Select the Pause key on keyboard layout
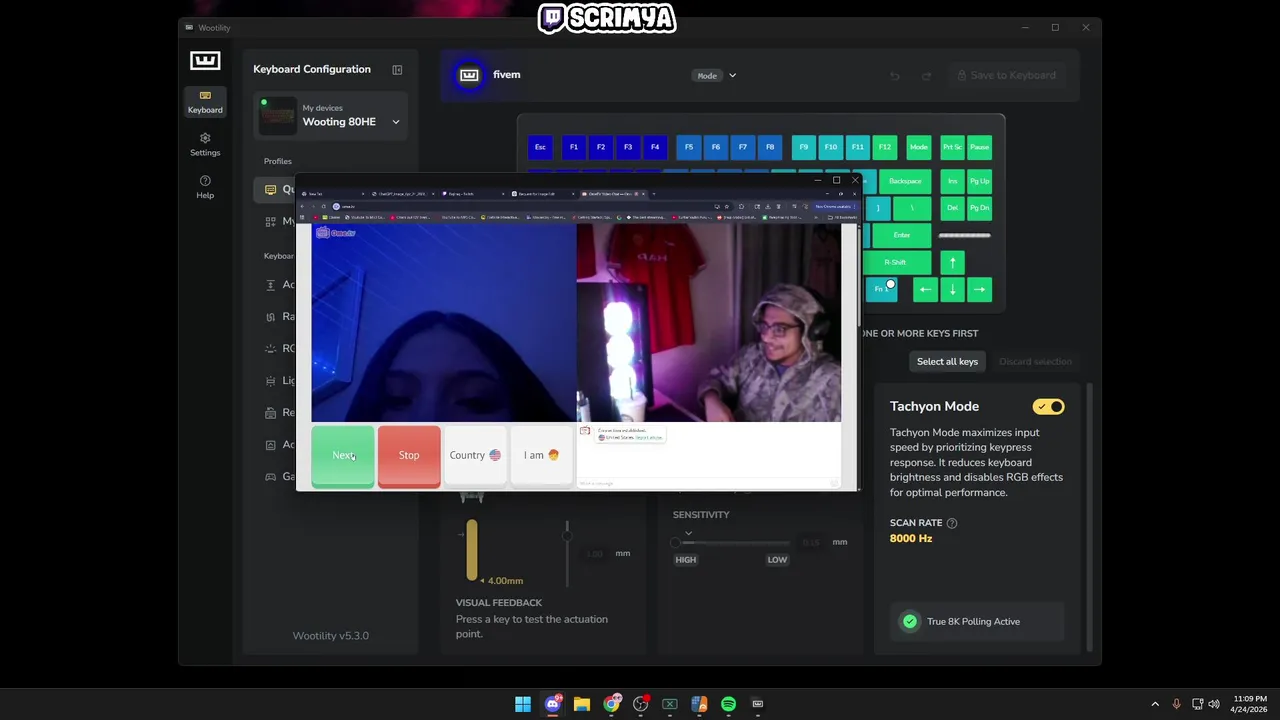1280x720 pixels. click(x=979, y=147)
